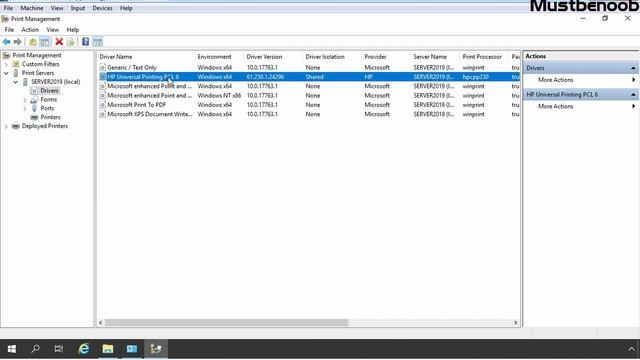Collapse HP Universal Printing PCL 6 actions section
The height and width of the screenshot is (360, 640).
pos(633,95)
